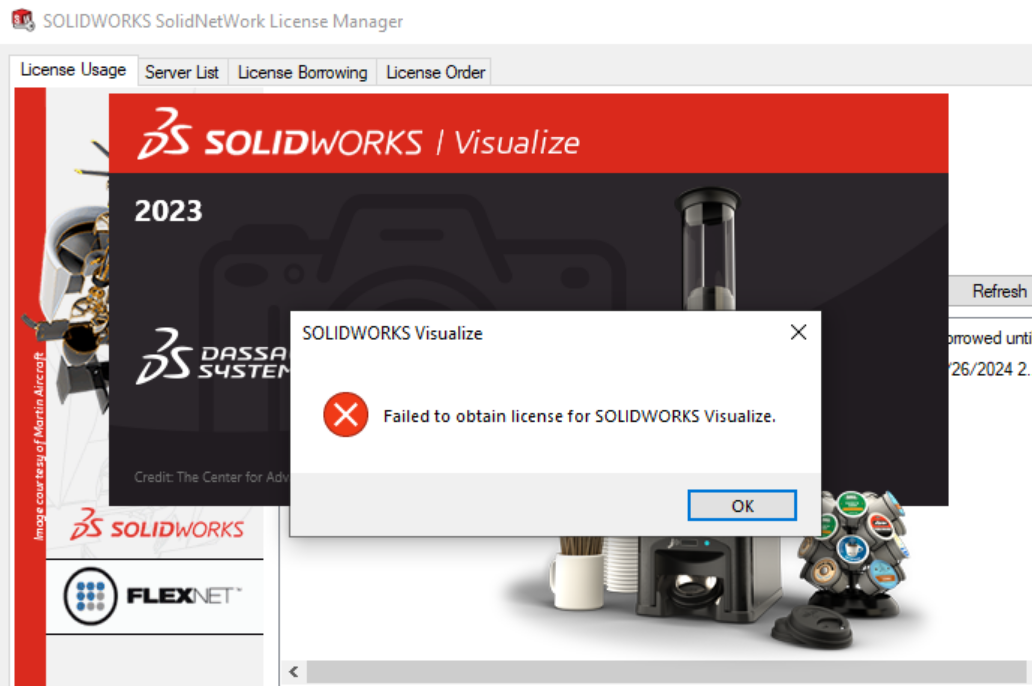Click the error message 'Failed to obtain license'
Screen dimensions: 1032x686
point(579,416)
